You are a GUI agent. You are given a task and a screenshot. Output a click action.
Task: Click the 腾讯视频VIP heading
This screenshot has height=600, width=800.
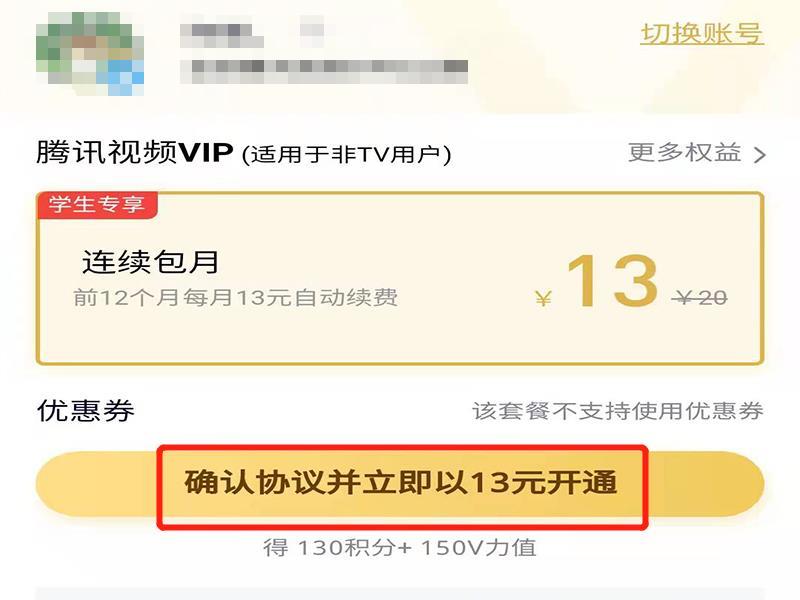(135, 152)
